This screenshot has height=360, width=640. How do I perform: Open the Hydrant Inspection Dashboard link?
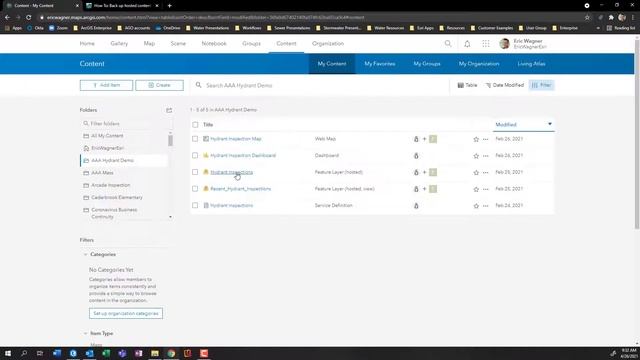tap(243, 156)
